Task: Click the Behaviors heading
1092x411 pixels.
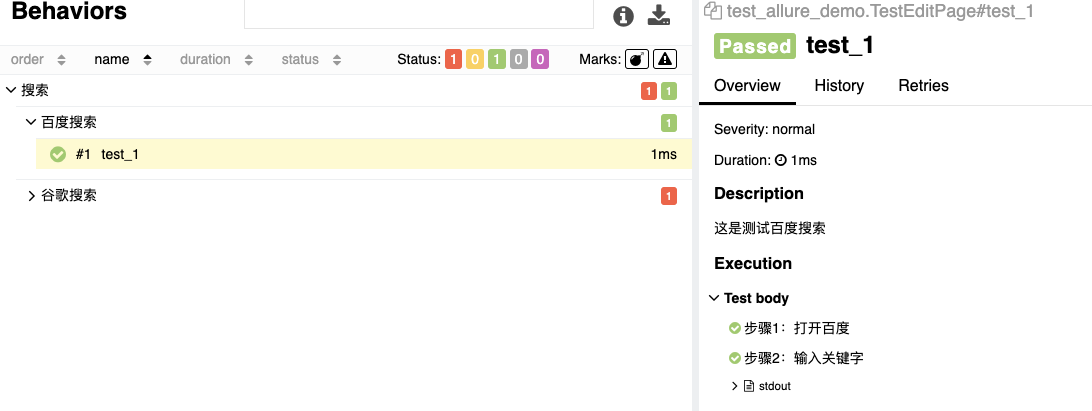Action: [x=69, y=11]
